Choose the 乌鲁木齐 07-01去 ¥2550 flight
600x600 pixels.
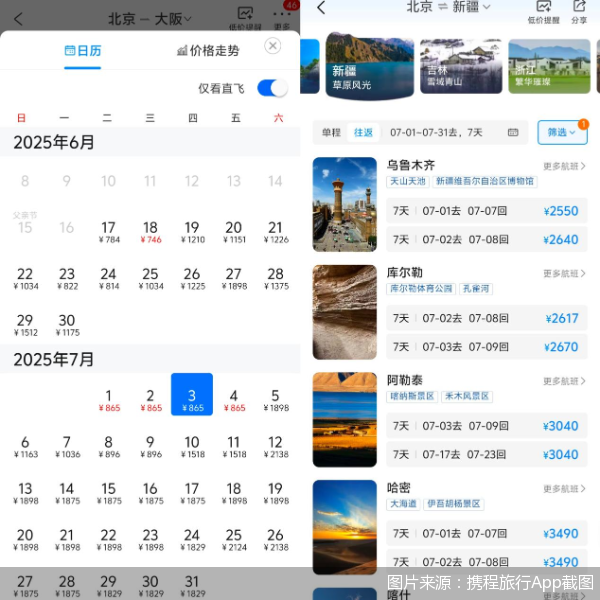point(486,211)
